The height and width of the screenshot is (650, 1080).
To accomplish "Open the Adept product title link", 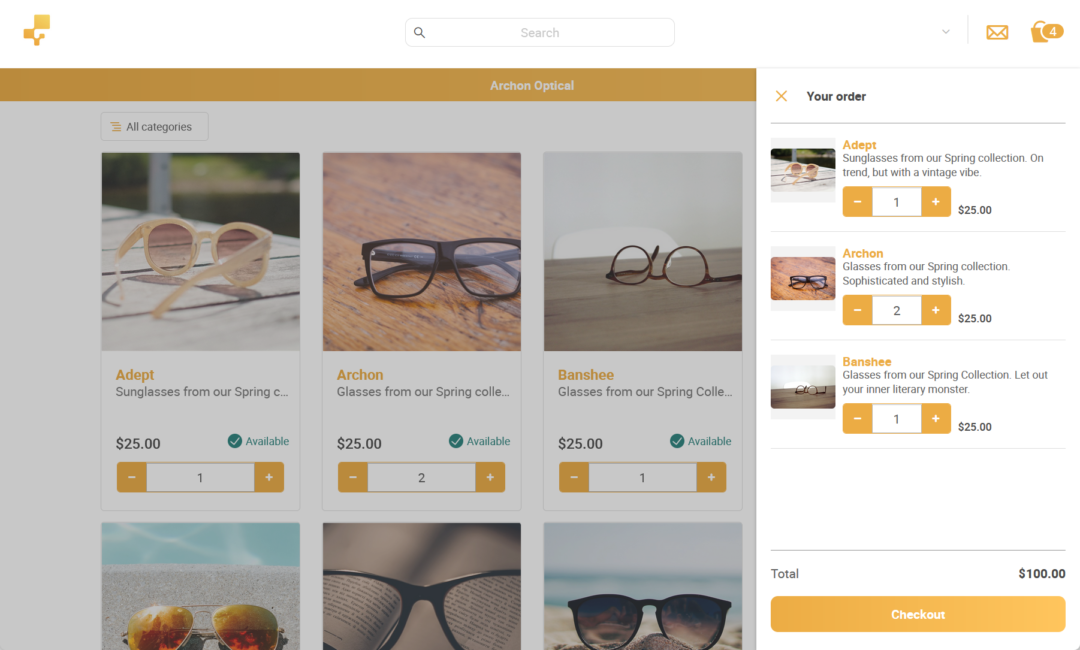I will 134,375.
